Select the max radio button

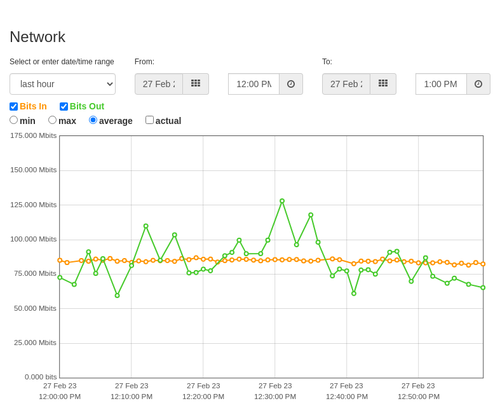coord(52,120)
